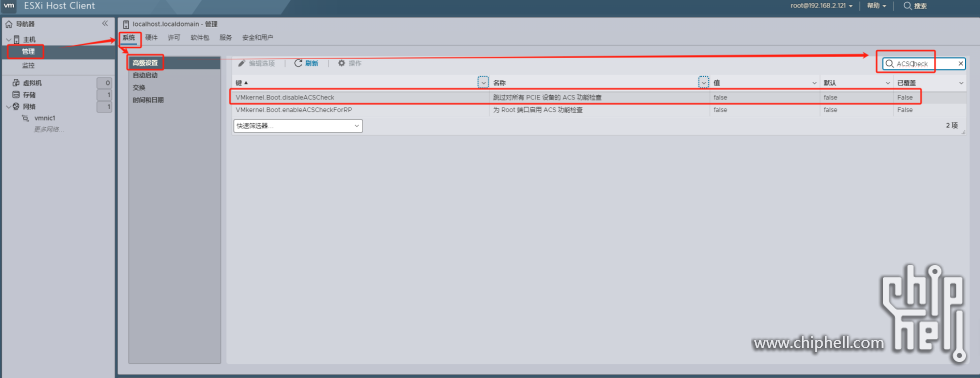Screen dimensions: 980x378
Task: Select the VMkernel.Boot.disableACSCheck row
Action: pos(599,97)
